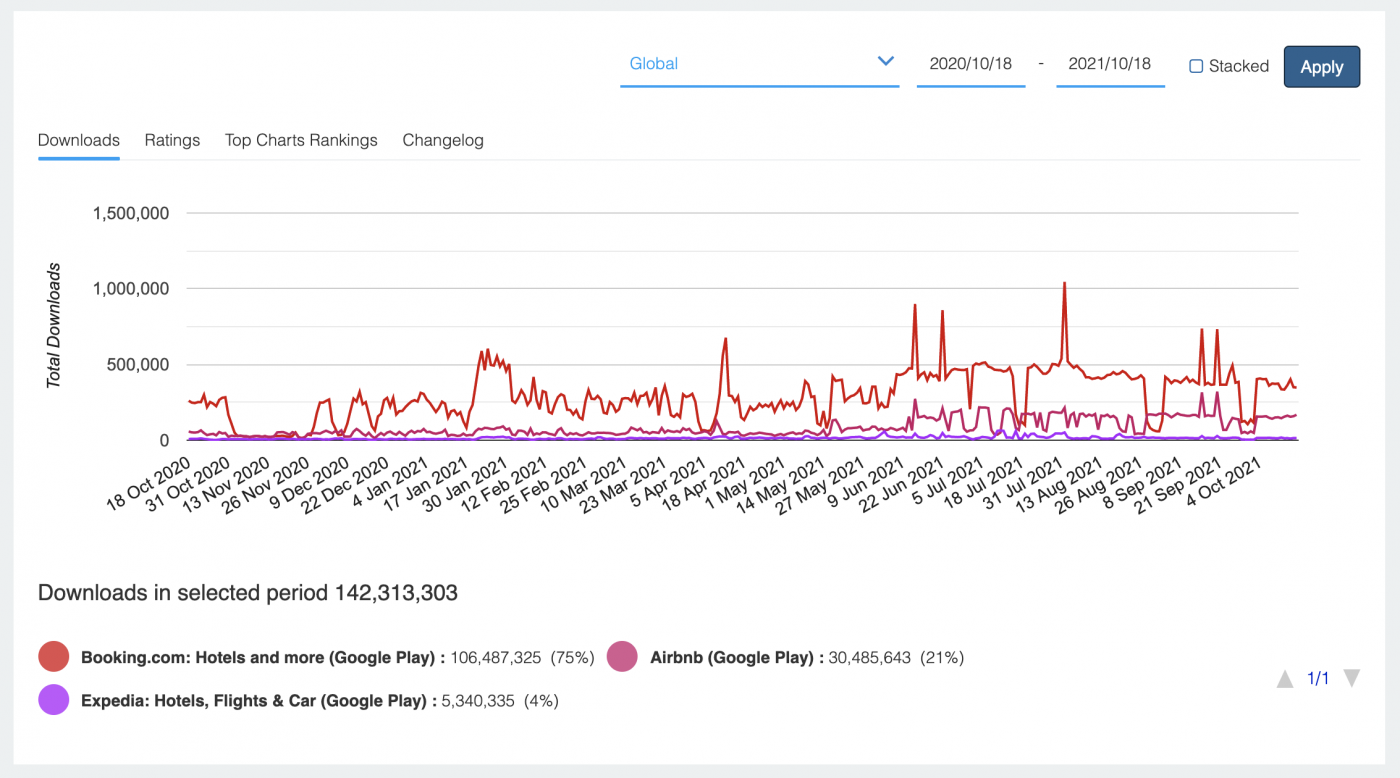Click the Expedia purple legend circle
This screenshot has width=1400, height=778.
[x=53, y=700]
